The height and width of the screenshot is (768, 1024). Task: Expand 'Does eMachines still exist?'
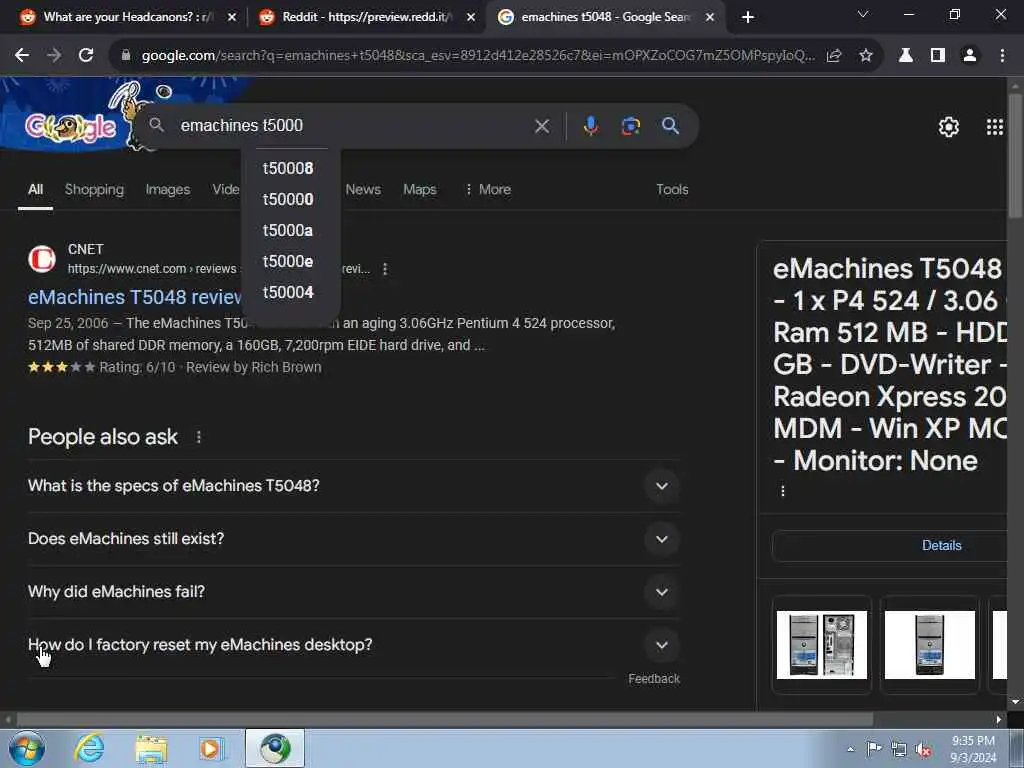pos(353,539)
